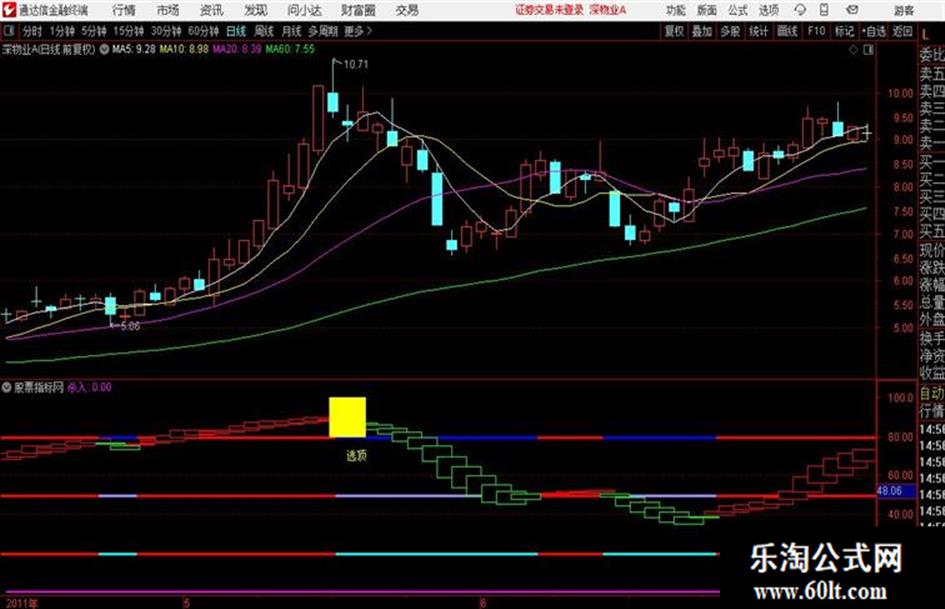Click the 证券交易未登录 status link
This screenshot has height=609, width=945.
point(550,10)
